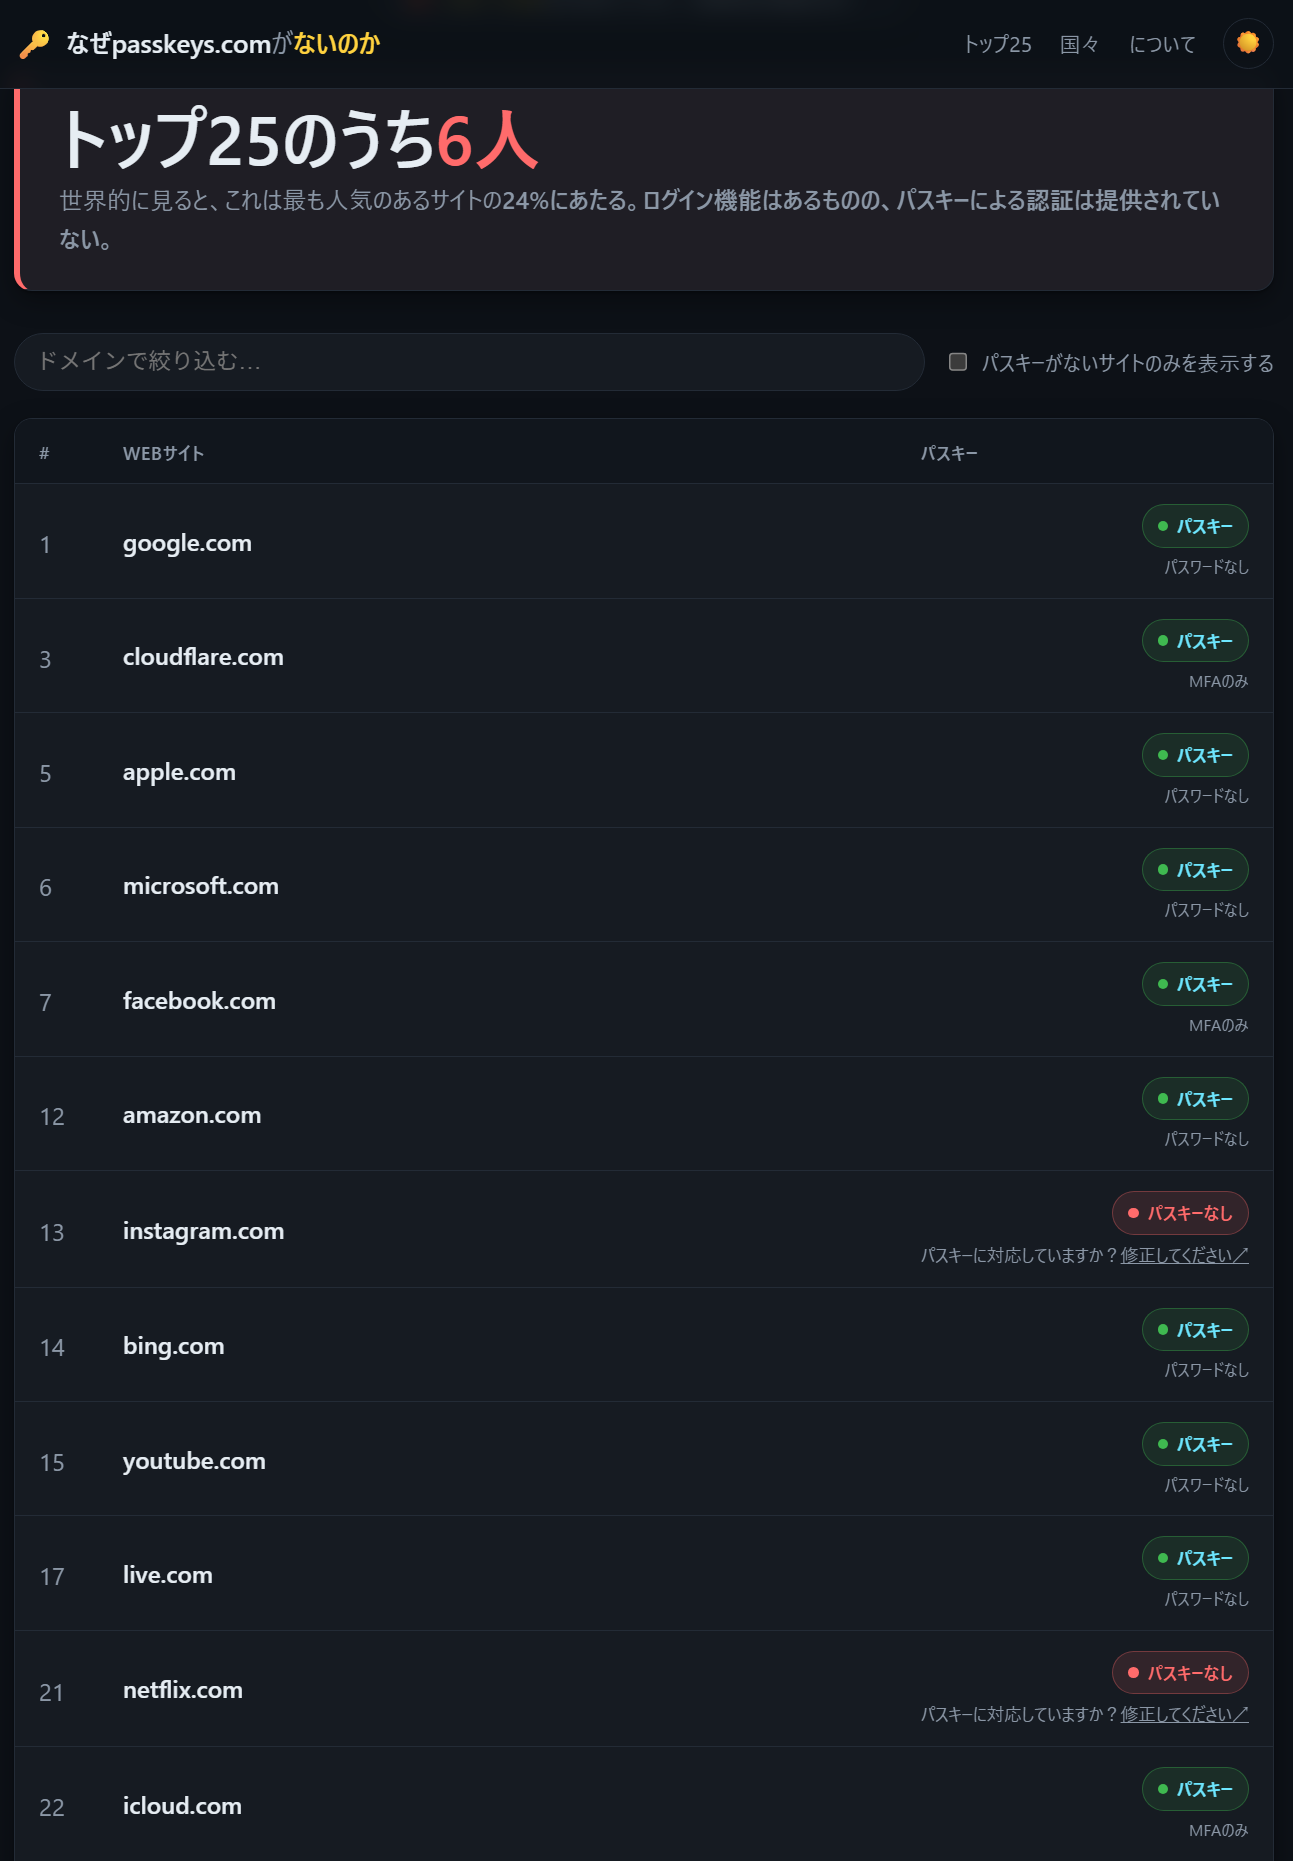Select the microsoft.com site name
Viewport: 1293px width, 1861px height.
coord(201,886)
